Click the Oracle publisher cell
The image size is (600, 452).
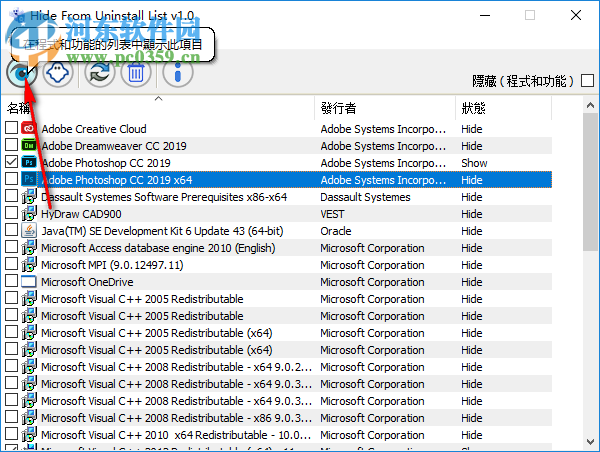tap(336, 231)
